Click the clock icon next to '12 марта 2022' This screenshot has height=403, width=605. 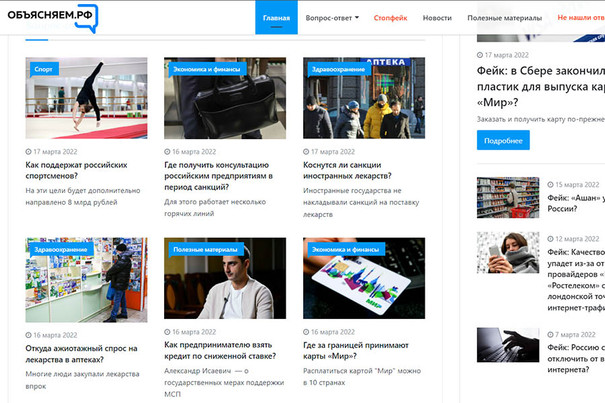click(x=550, y=239)
